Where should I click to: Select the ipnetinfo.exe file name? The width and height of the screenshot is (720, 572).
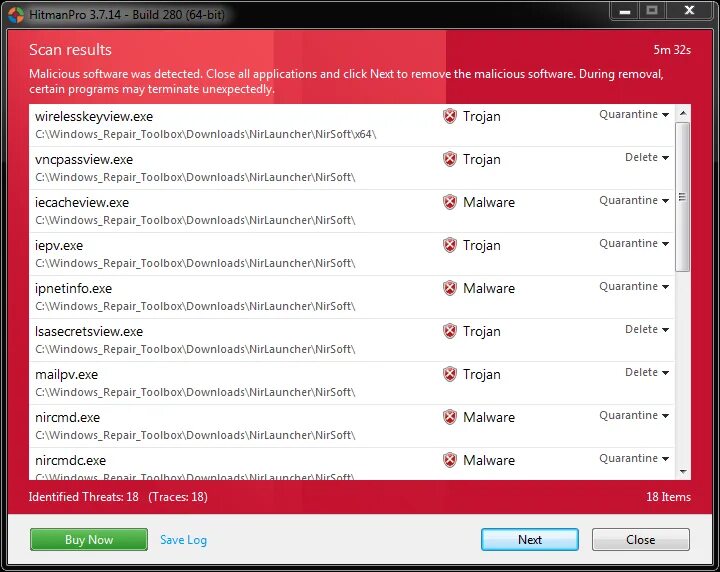[73, 289]
